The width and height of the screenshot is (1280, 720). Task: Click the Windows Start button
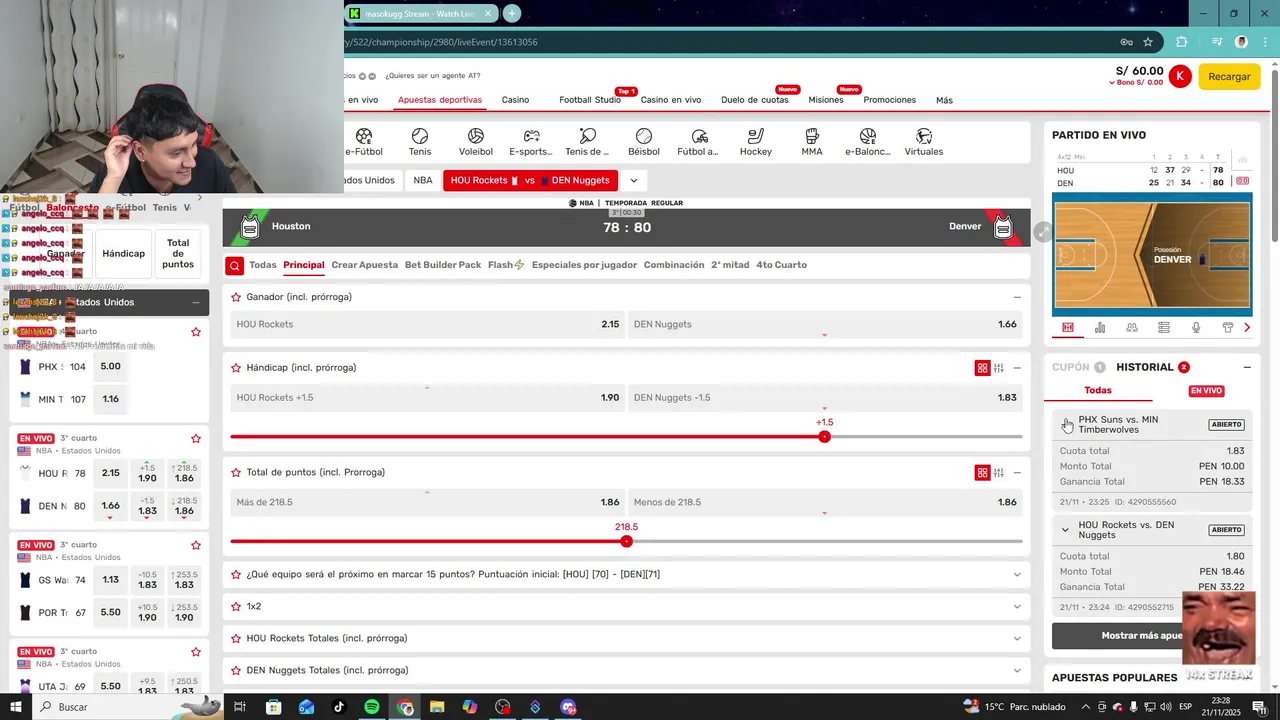point(16,707)
